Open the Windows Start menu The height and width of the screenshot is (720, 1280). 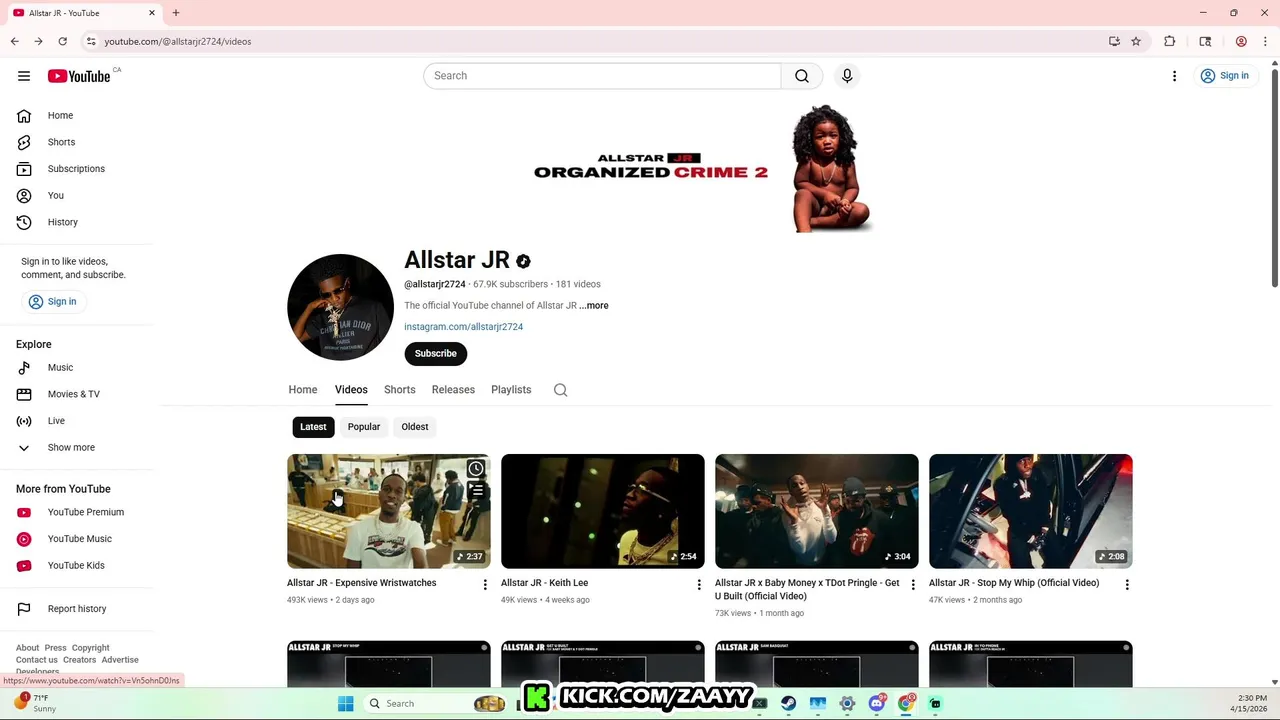pos(346,704)
